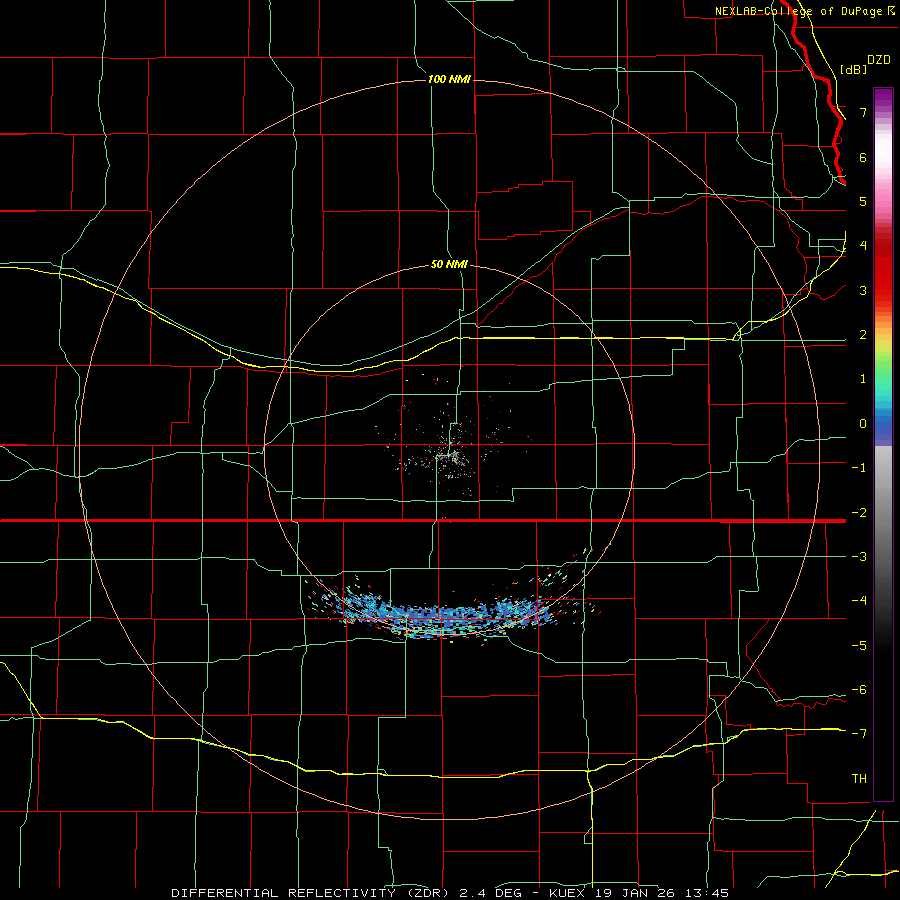Click the 0 value on the color scale

863,424
